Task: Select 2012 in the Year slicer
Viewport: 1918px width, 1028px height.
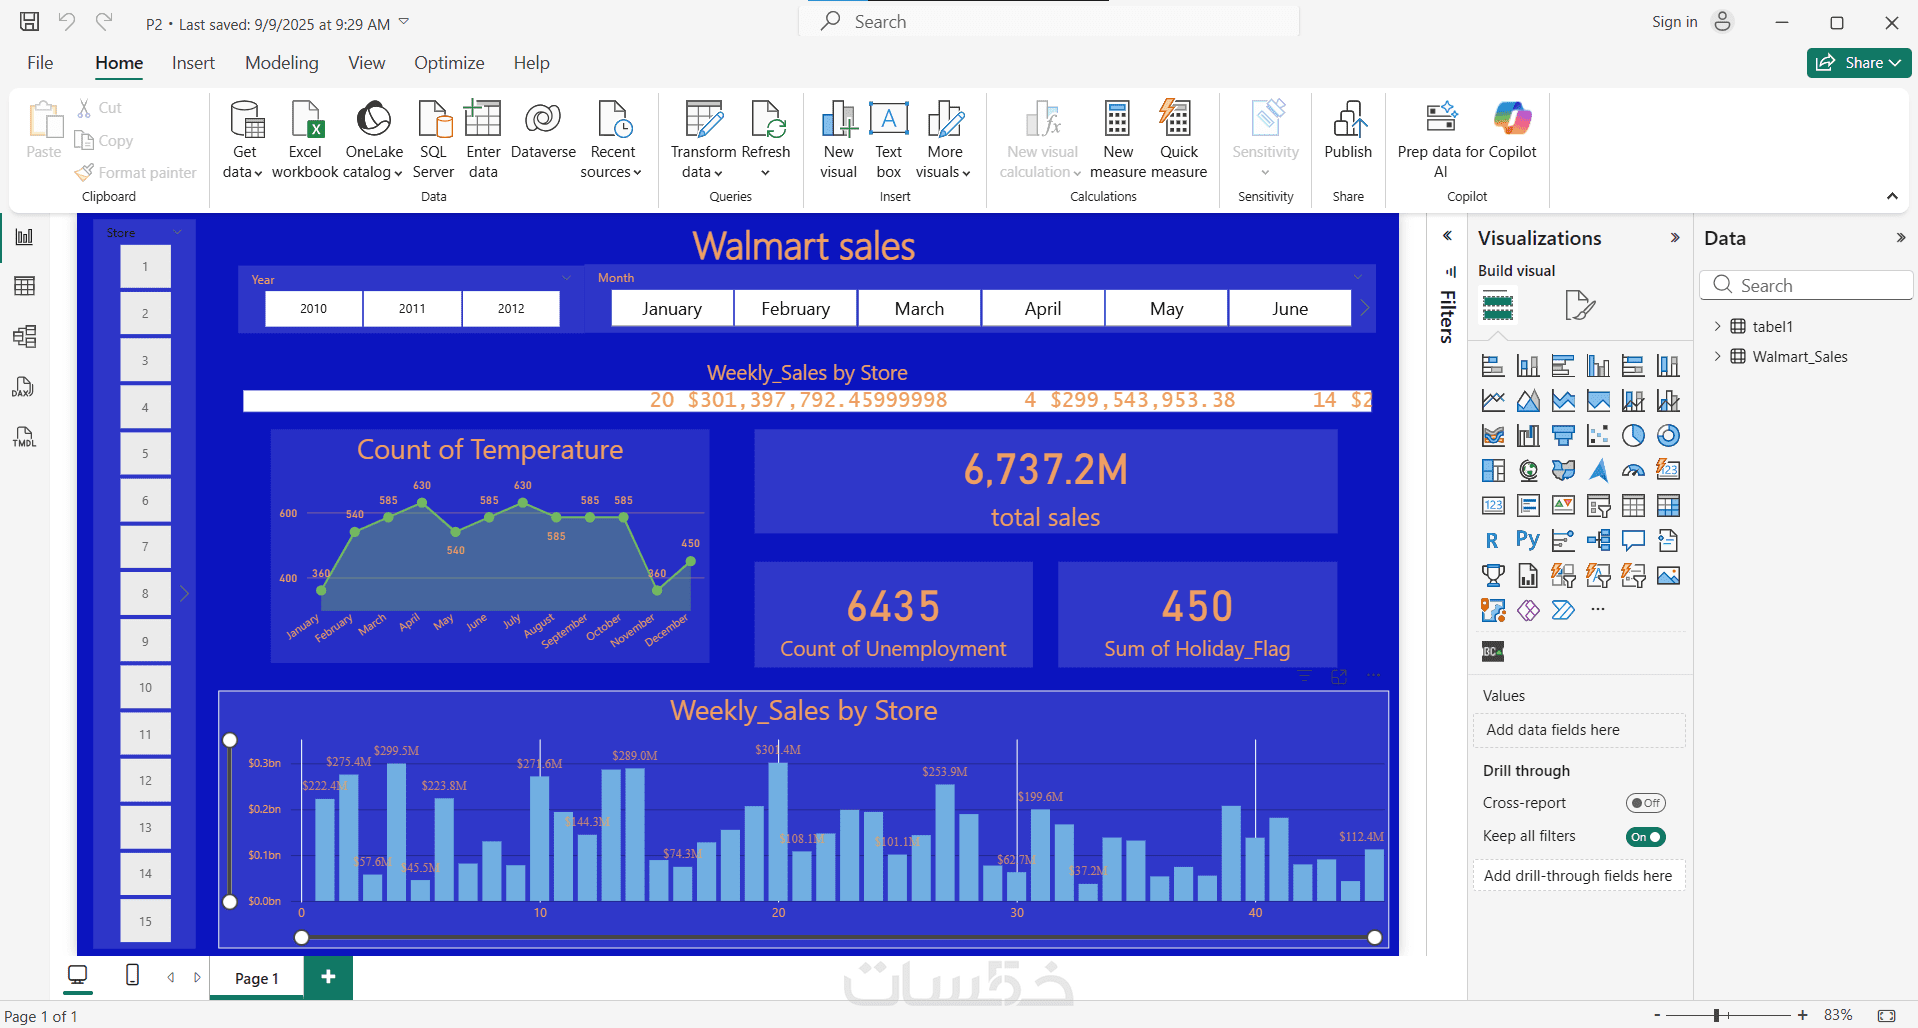Action: click(511, 309)
